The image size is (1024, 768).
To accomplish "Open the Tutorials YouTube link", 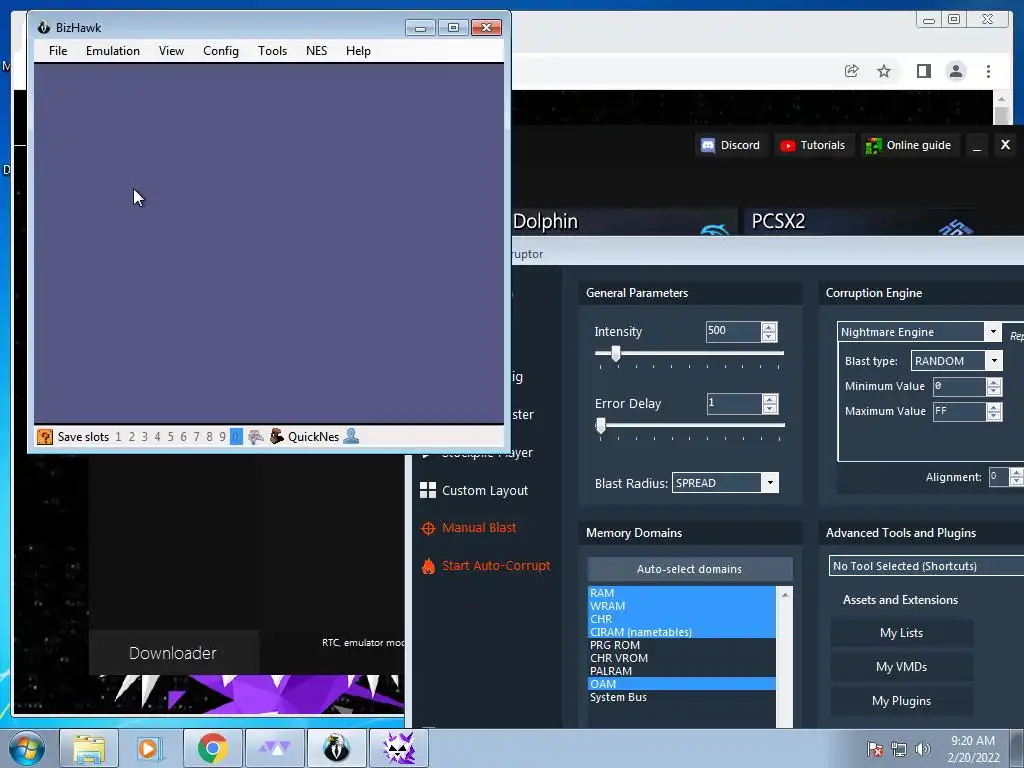I will coord(813,145).
